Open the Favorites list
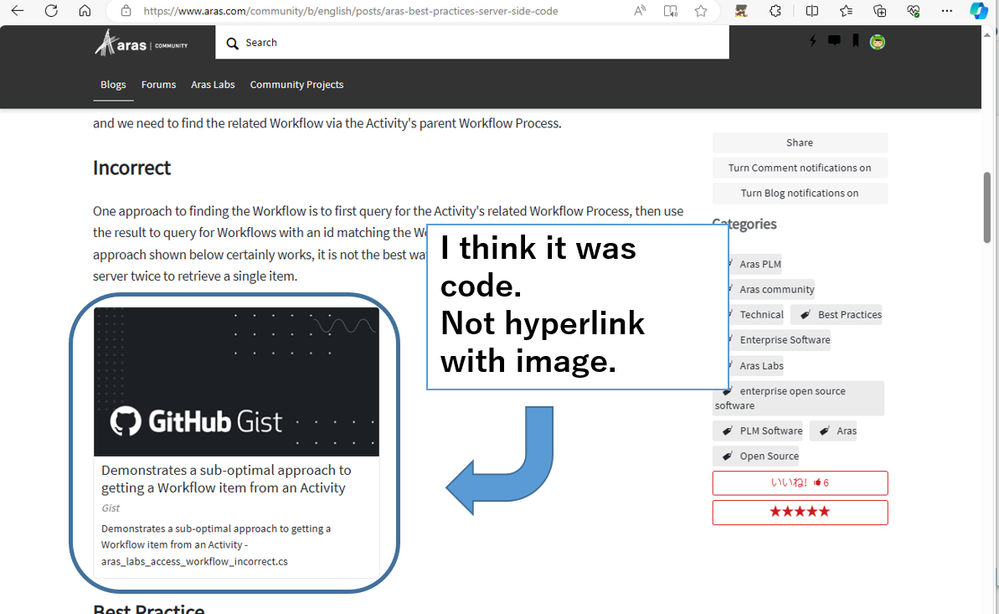 coord(846,11)
